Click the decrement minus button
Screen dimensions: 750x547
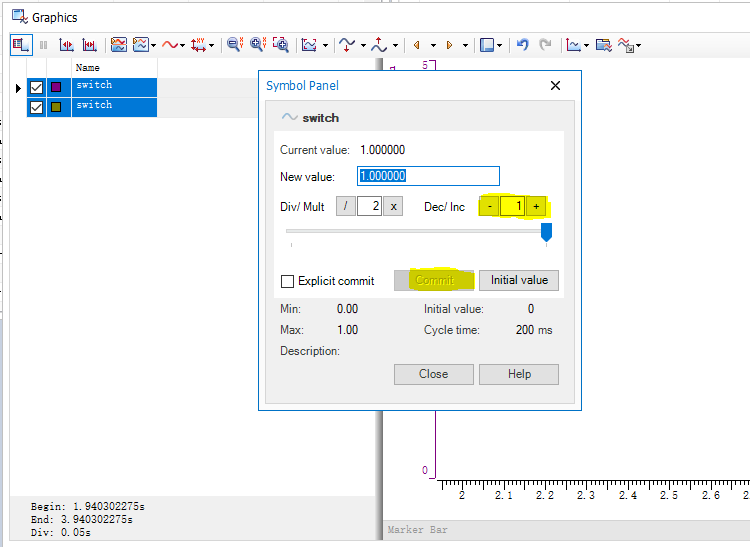pos(489,206)
